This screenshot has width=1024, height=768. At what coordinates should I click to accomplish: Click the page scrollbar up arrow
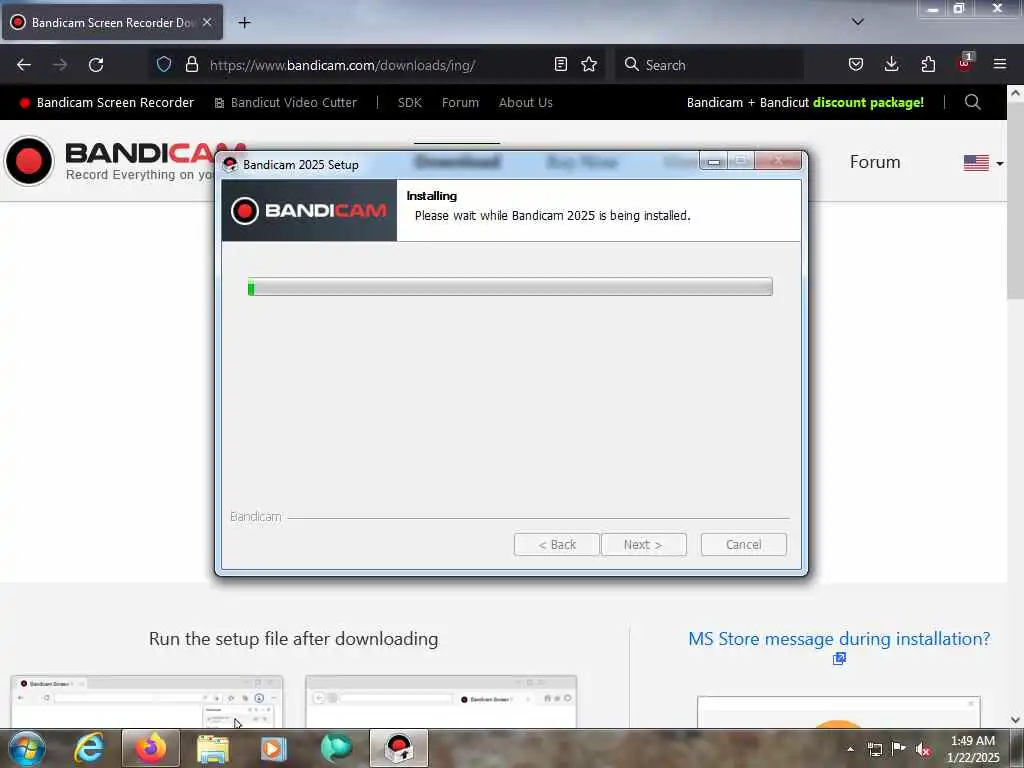point(1016,93)
